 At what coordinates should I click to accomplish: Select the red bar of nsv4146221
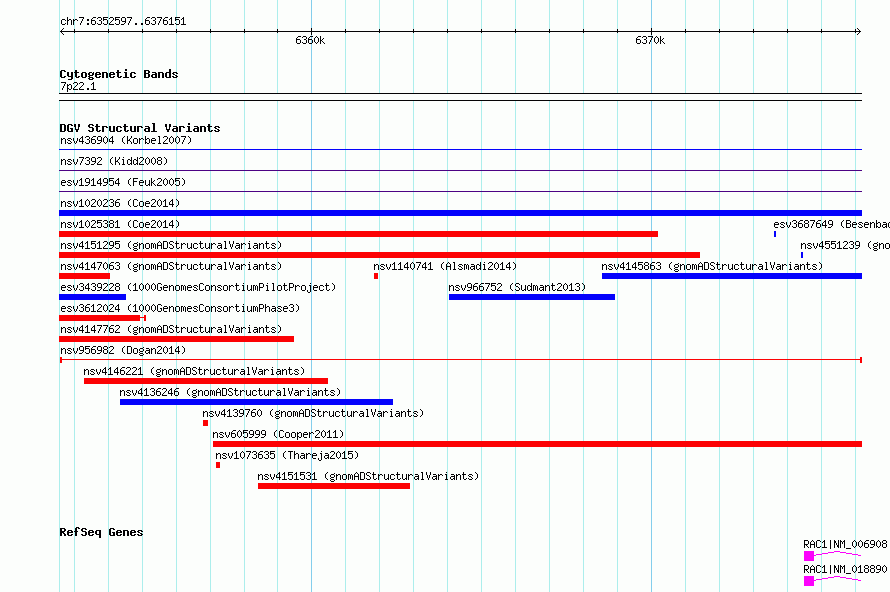[x=206, y=381]
